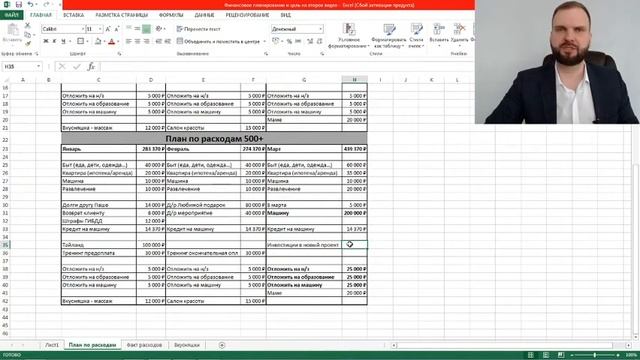Viewport: 640px width, 360px height.
Task: Cut selection with the scissors icon
Action: coord(27,25)
